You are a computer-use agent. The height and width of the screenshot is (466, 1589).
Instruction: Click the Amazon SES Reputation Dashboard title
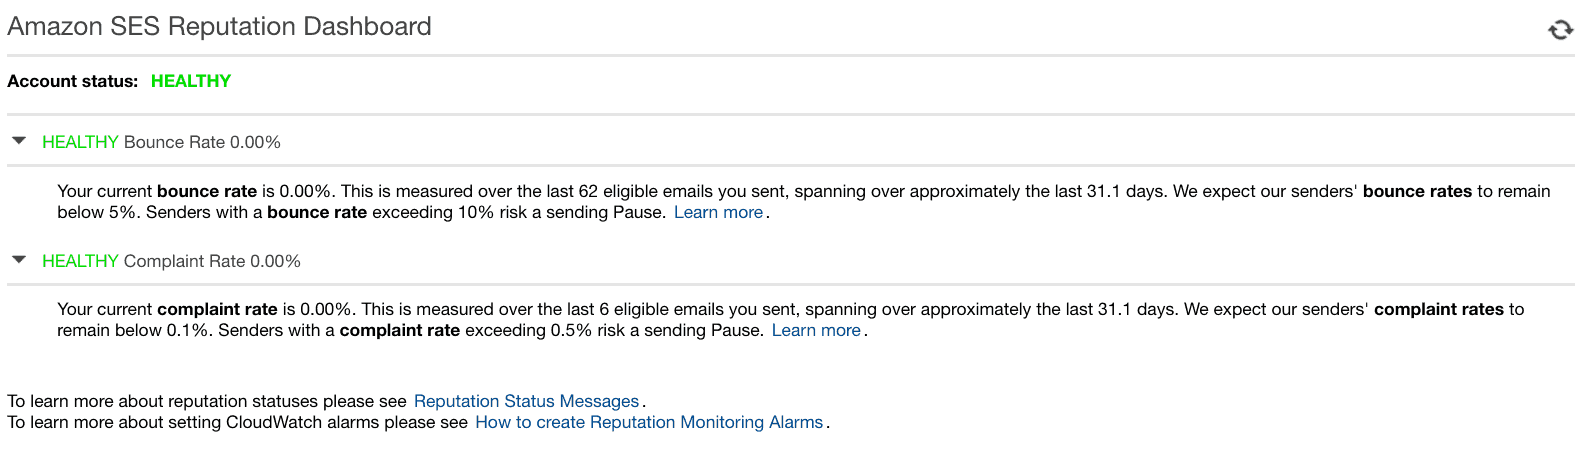(220, 27)
